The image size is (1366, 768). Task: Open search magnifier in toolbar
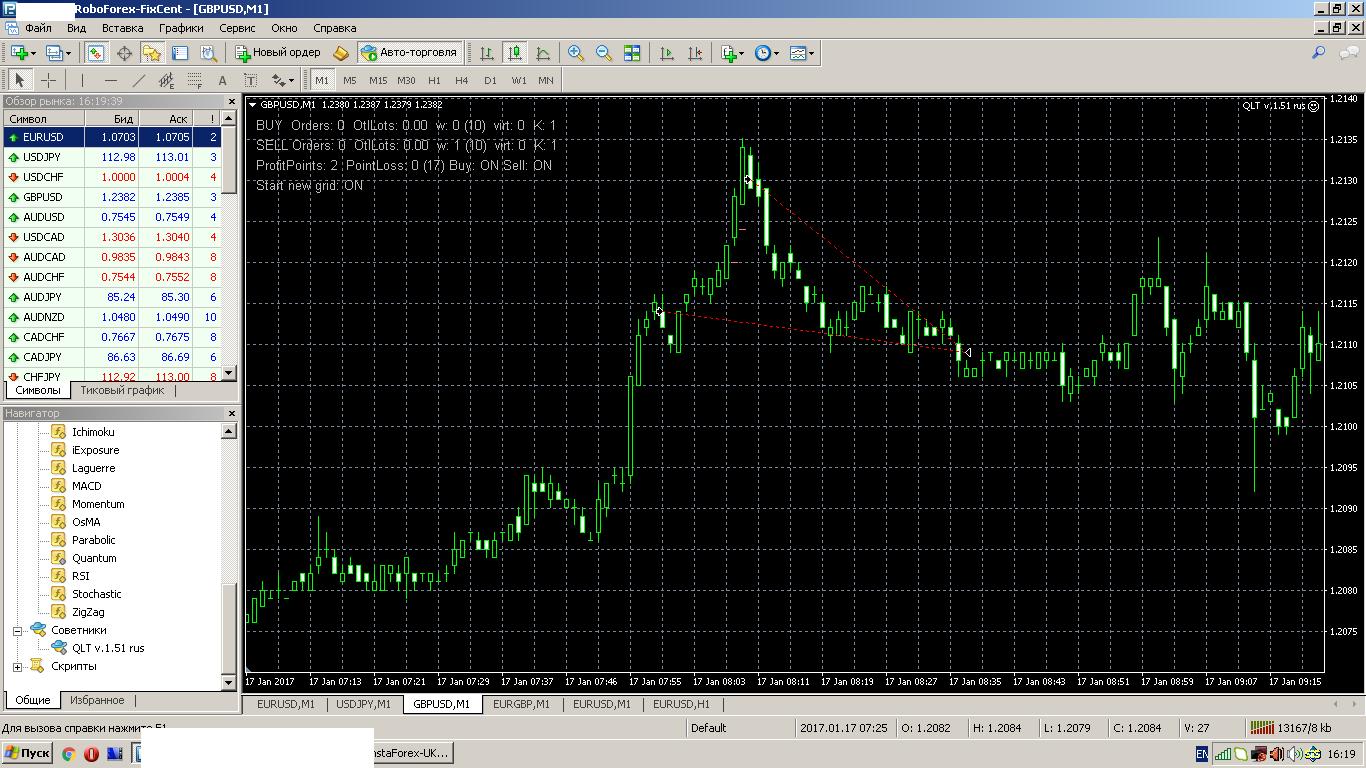(x=1318, y=53)
